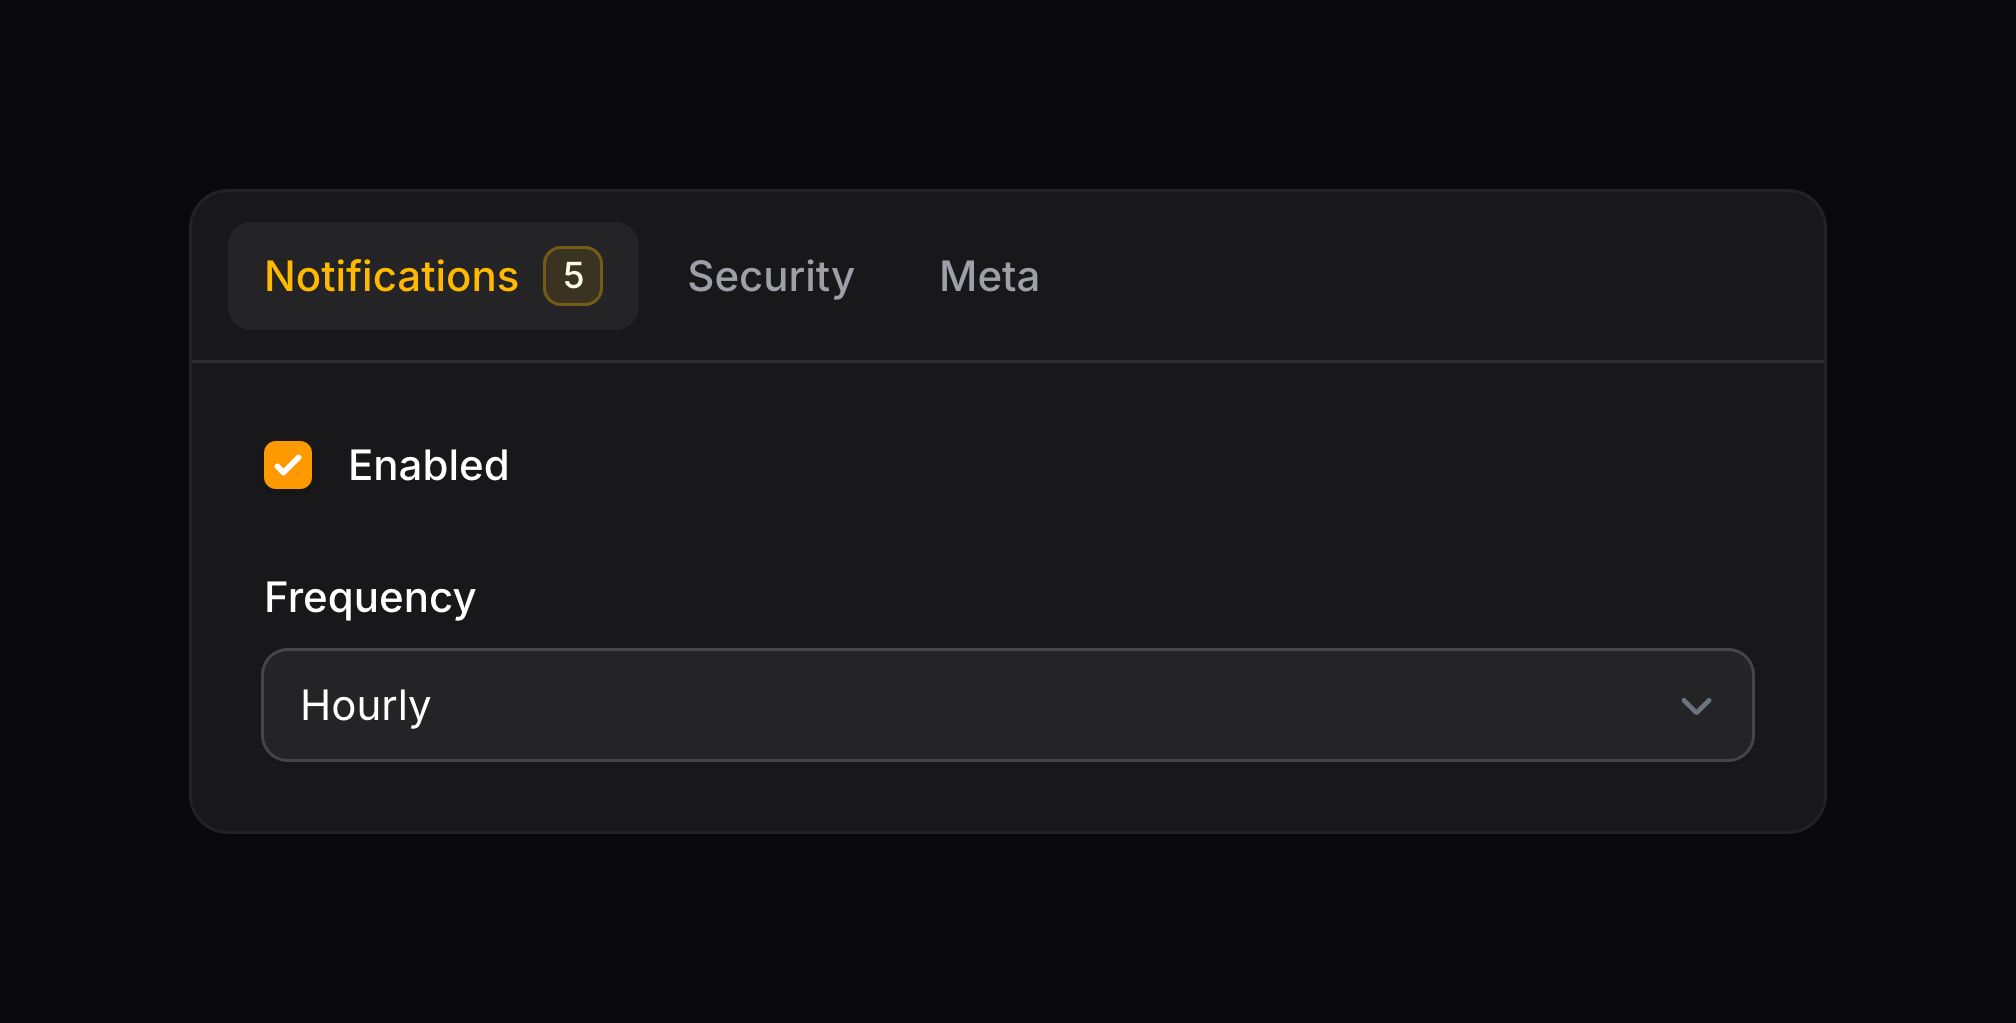Click the count badge showing 5
Viewport: 2016px width, 1023px height.
573,276
